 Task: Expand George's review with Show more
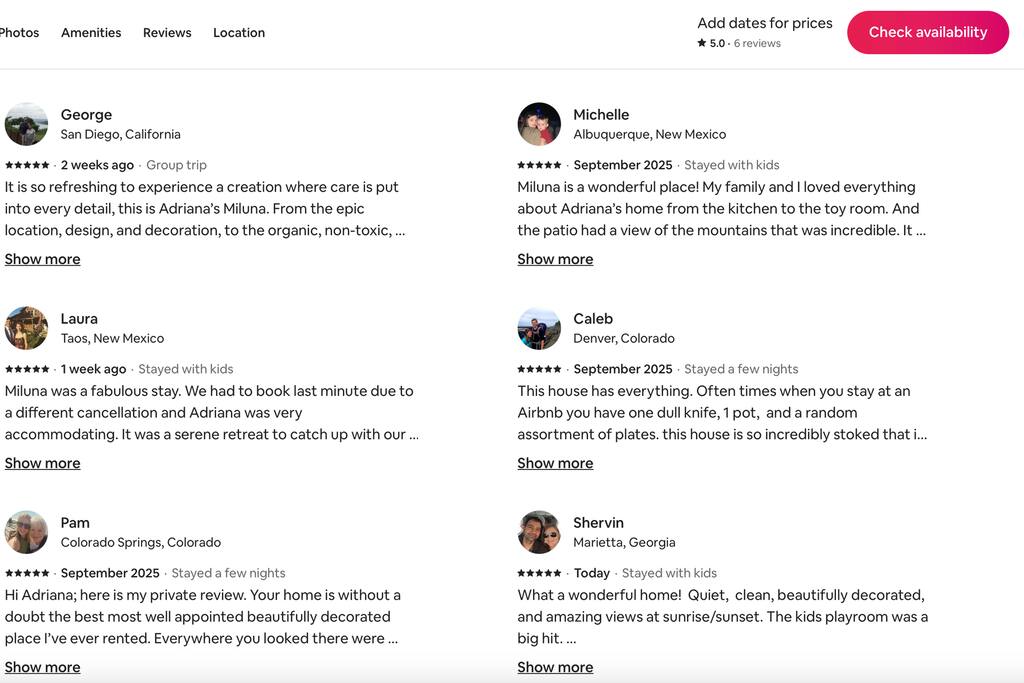pyautogui.click(x=42, y=259)
